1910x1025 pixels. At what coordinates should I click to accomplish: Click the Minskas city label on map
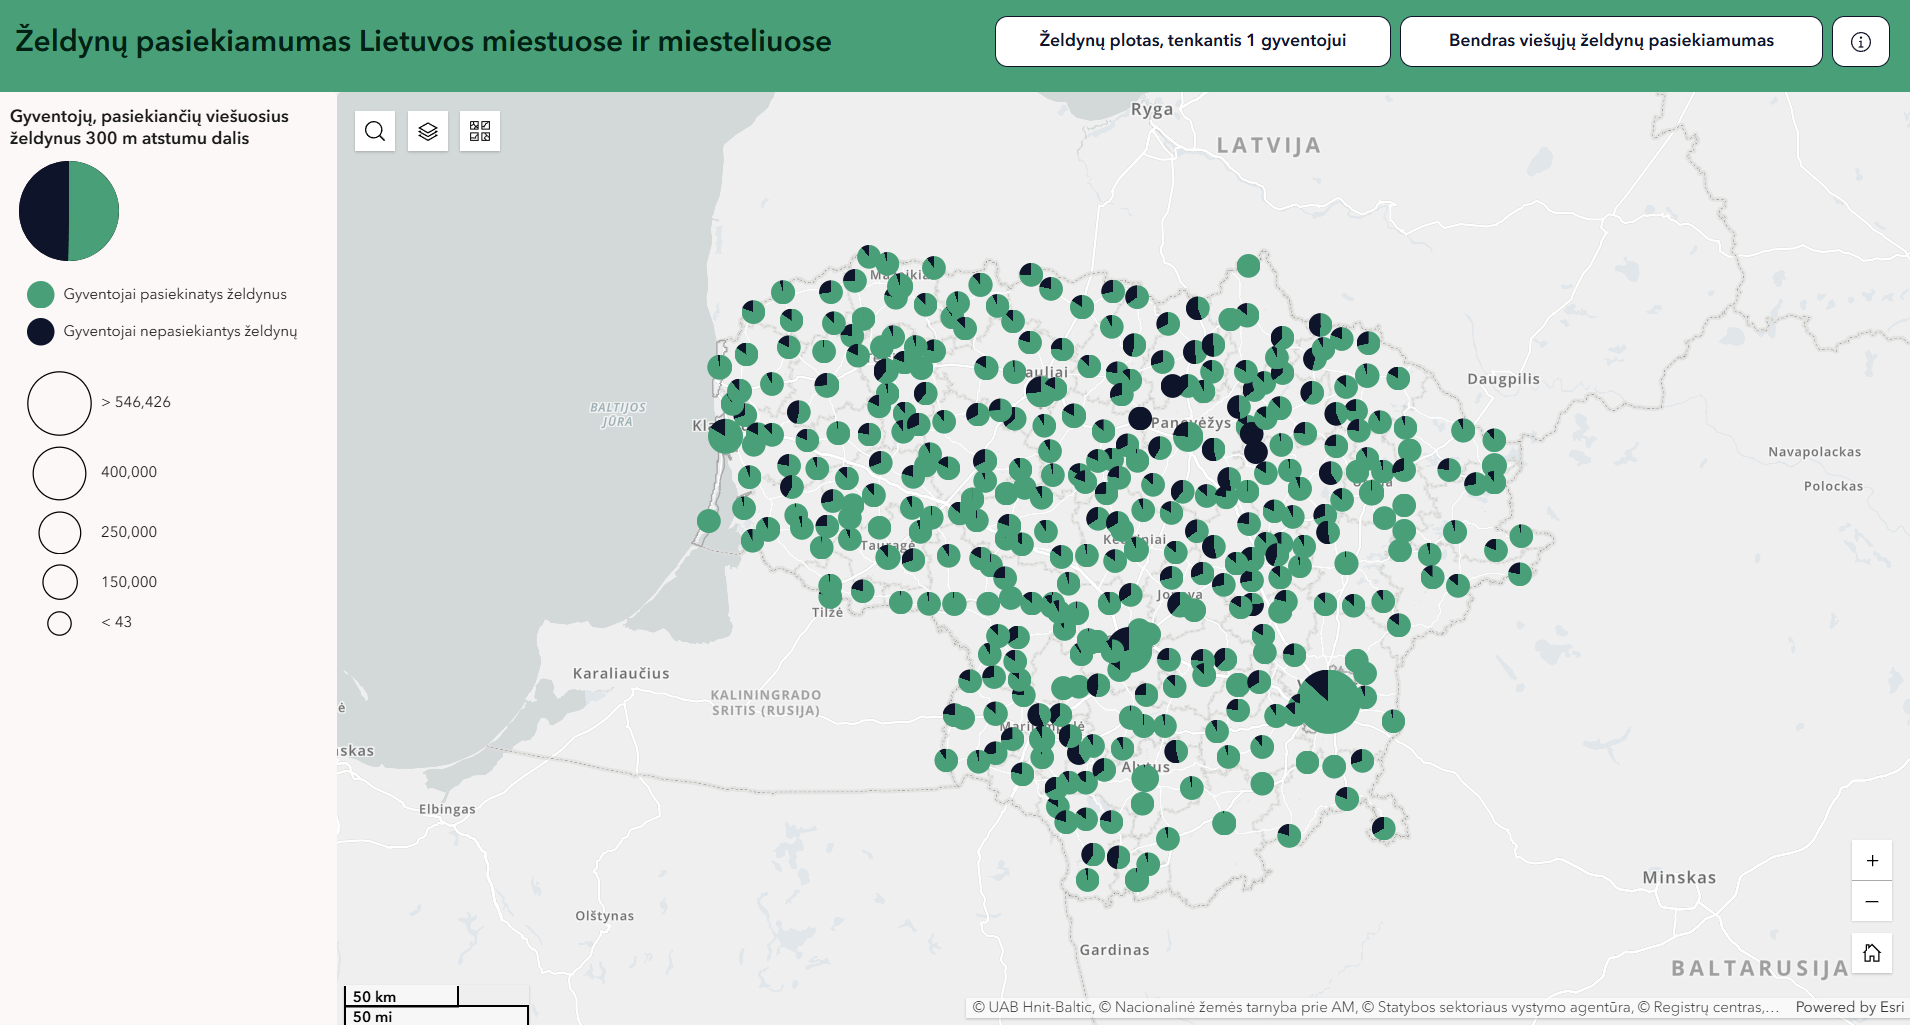[x=1678, y=877]
